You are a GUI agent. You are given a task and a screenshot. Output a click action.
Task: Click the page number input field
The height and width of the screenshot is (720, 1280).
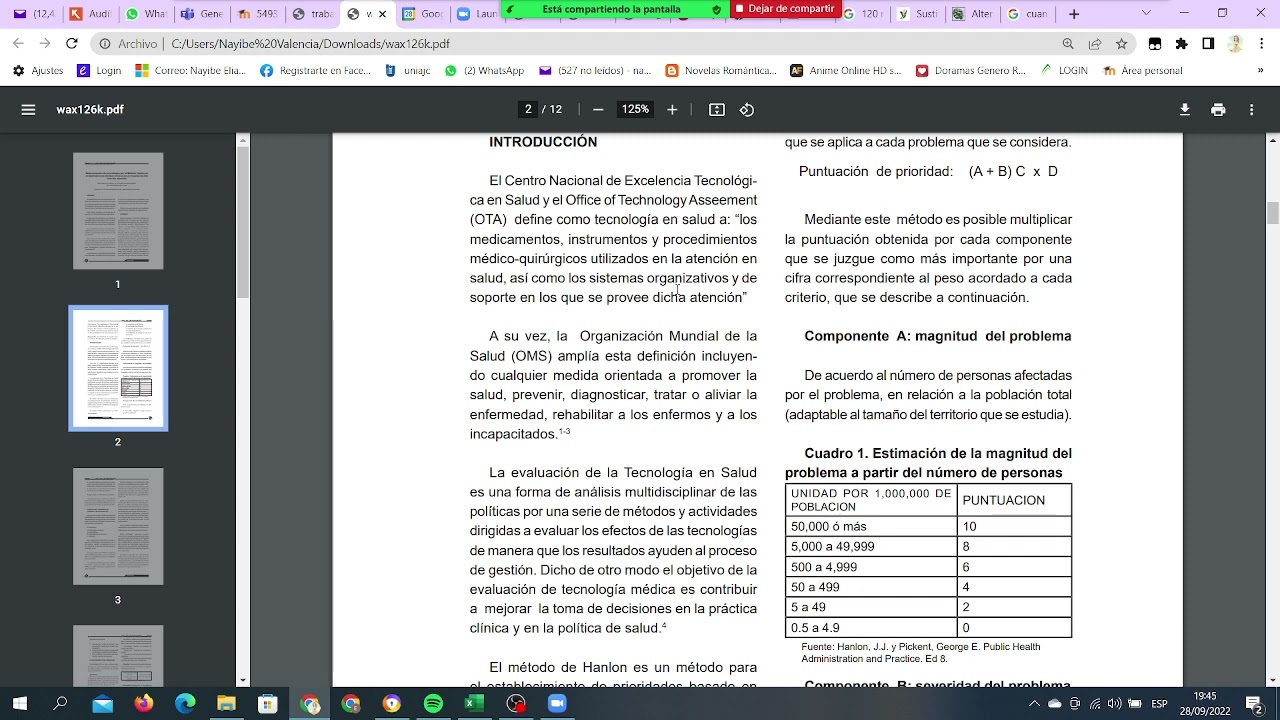point(528,110)
